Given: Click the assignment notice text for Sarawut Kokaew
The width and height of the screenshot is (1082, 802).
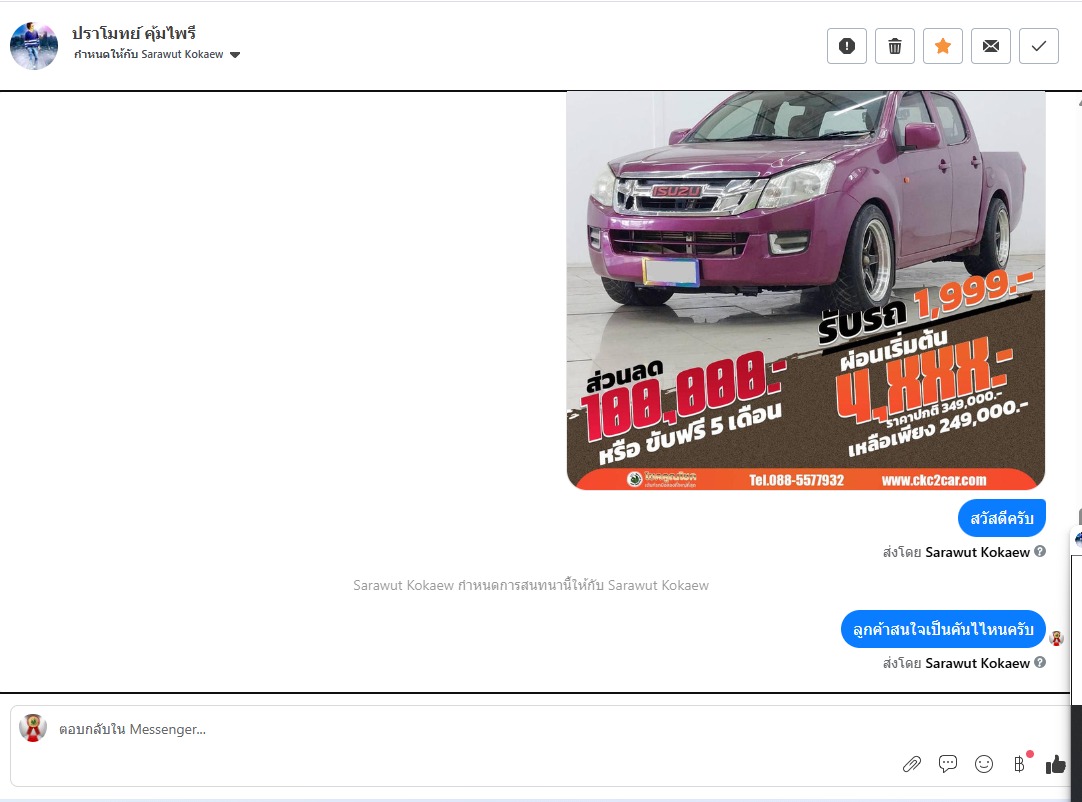Looking at the screenshot, I should [531, 585].
